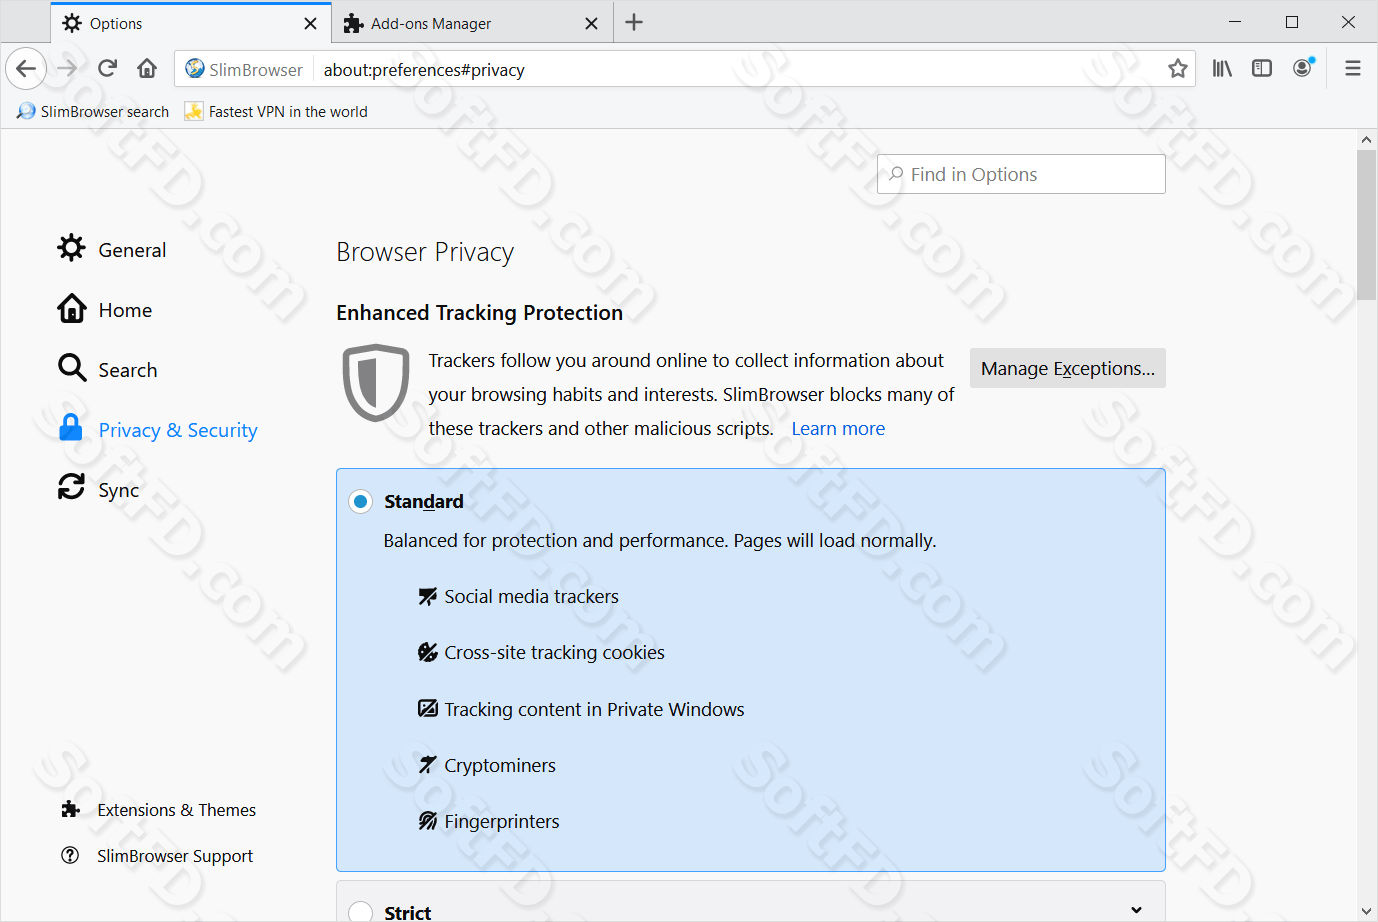Viewport: 1378px width, 922px height.
Task: Open the Home settings category
Action: coord(105,309)
